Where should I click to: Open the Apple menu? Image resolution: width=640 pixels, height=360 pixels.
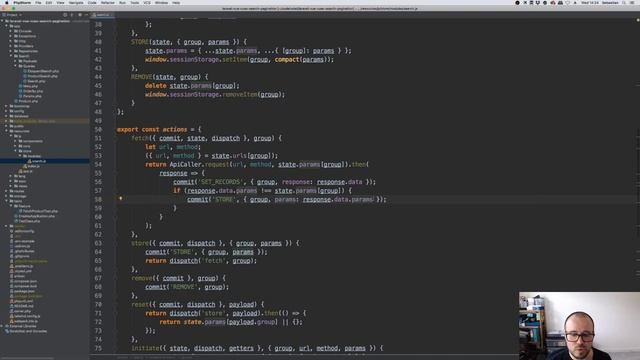[x=7, y=2]
